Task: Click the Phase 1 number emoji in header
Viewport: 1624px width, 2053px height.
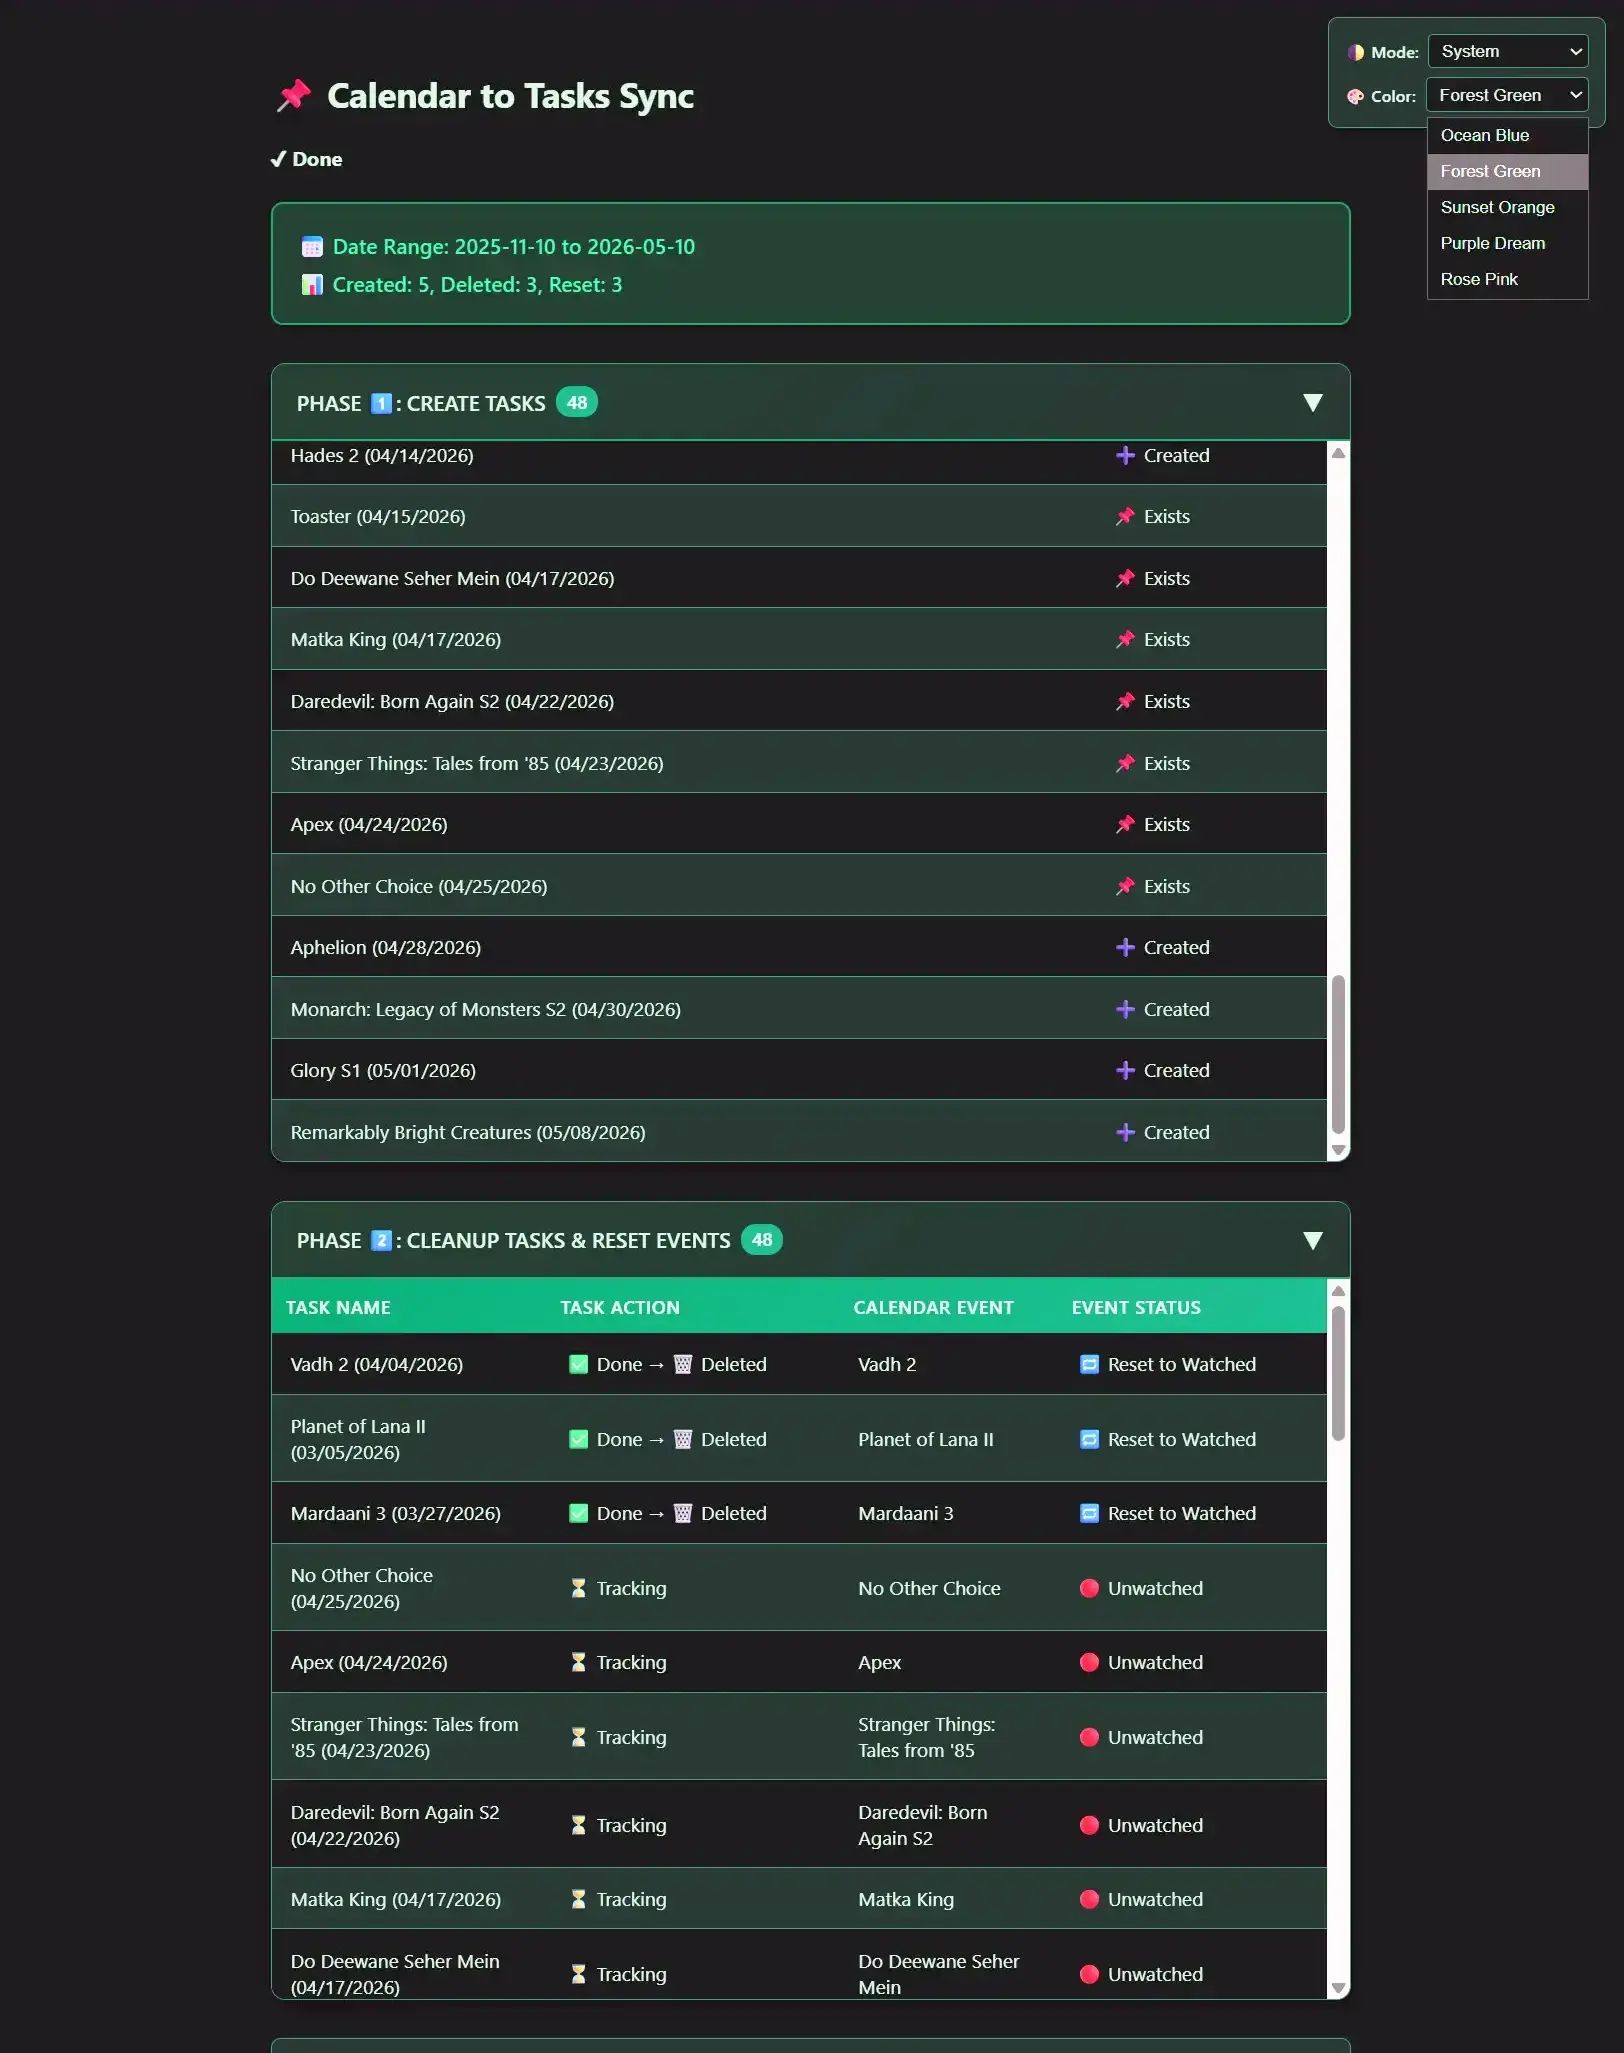Action: point(381,404)
